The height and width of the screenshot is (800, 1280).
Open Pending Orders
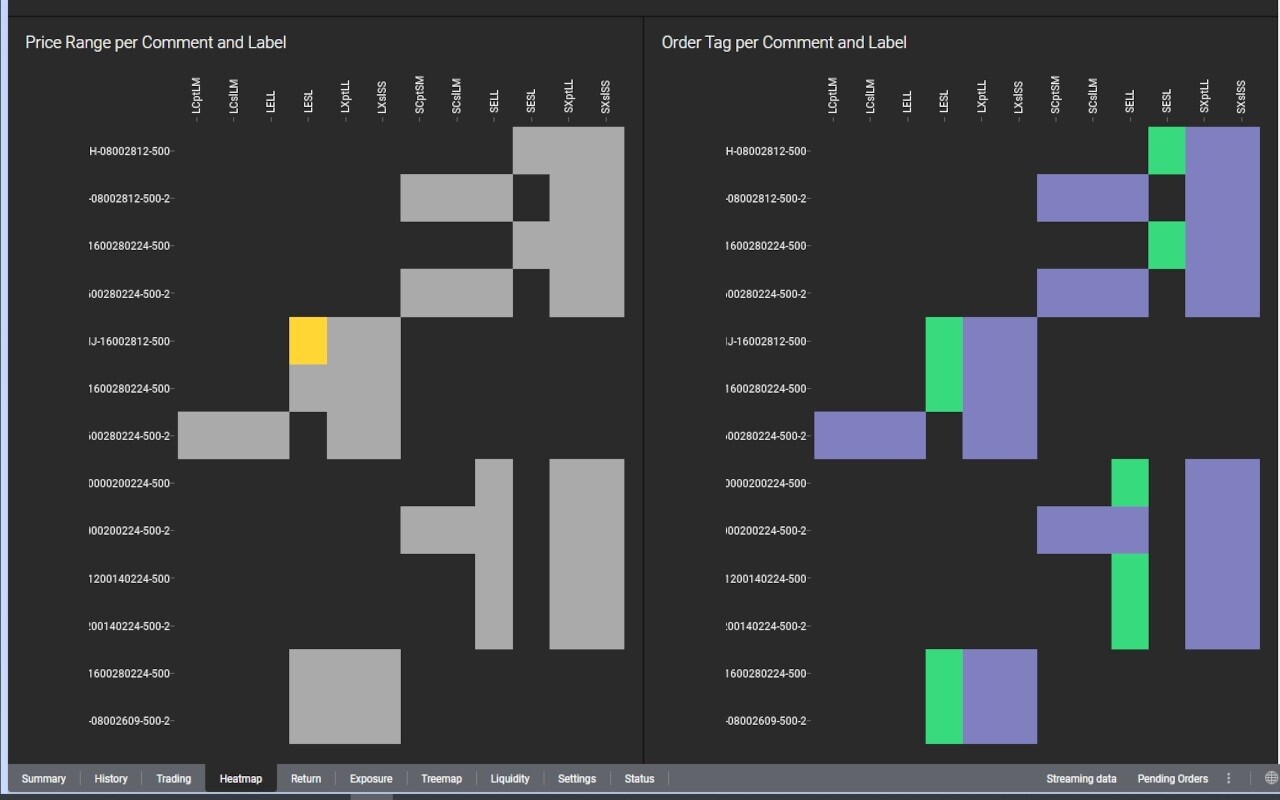[x=1172, y=778]
